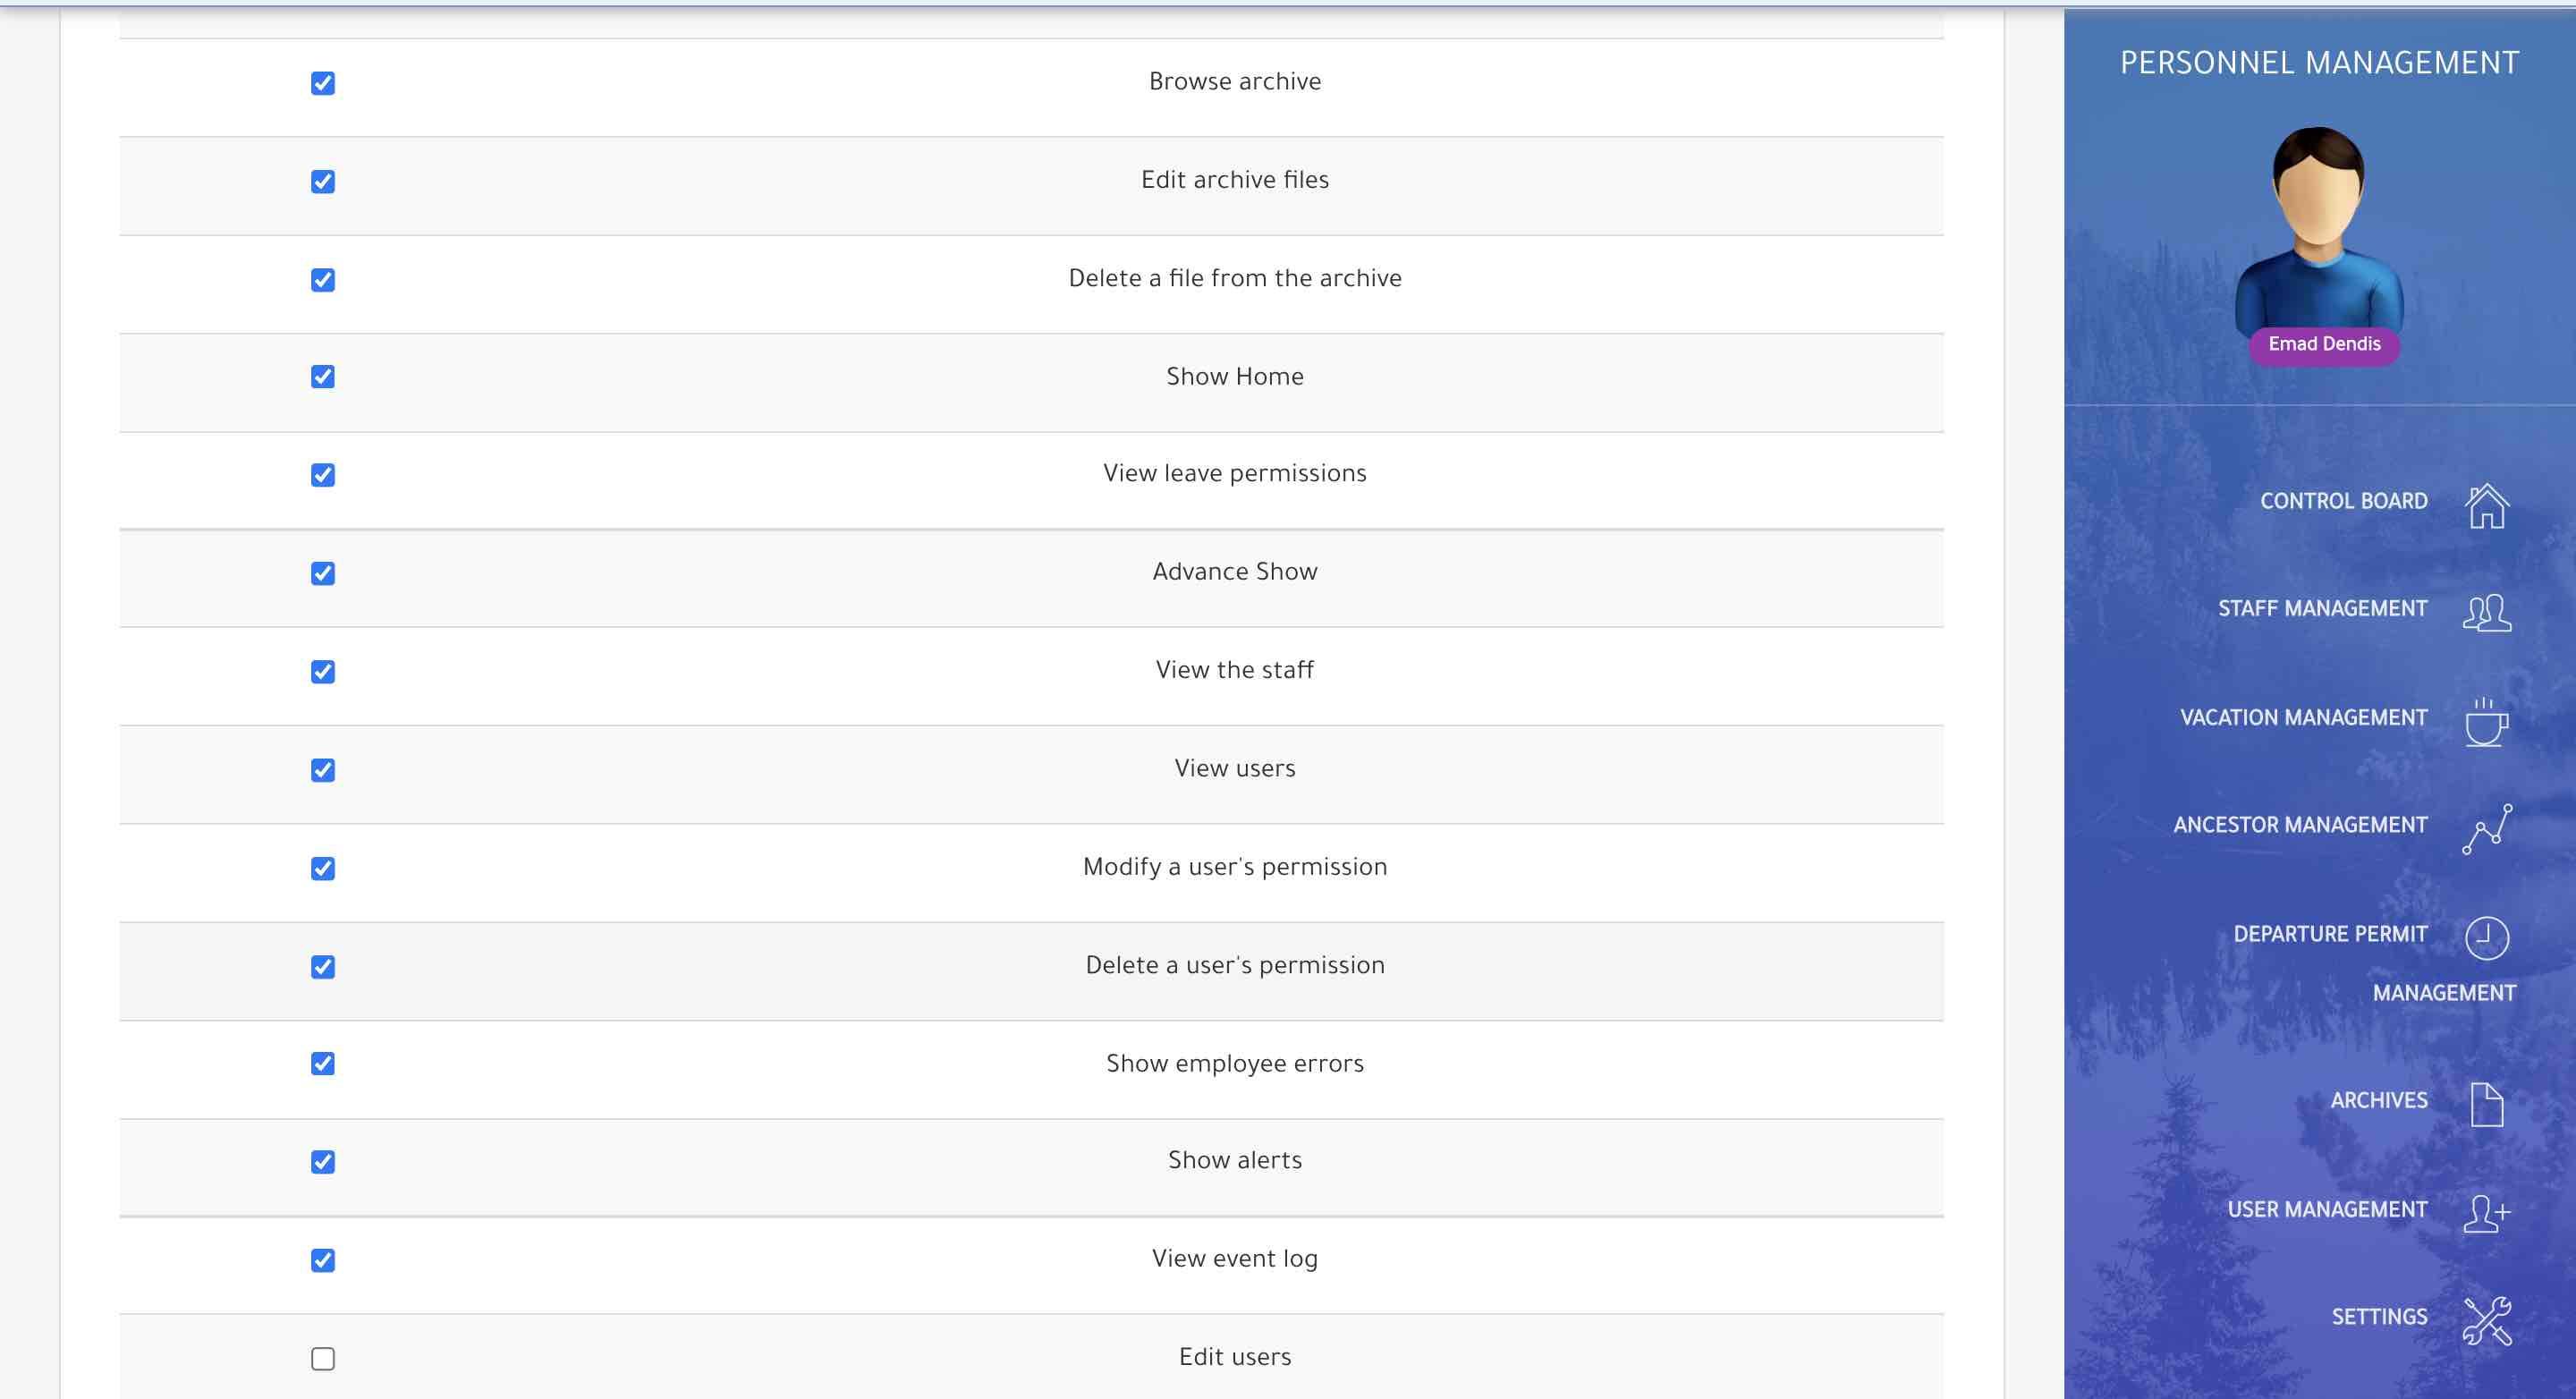Uncheck the Browse archive permission
This screenshot has width=2576, height=1399.
323,83
